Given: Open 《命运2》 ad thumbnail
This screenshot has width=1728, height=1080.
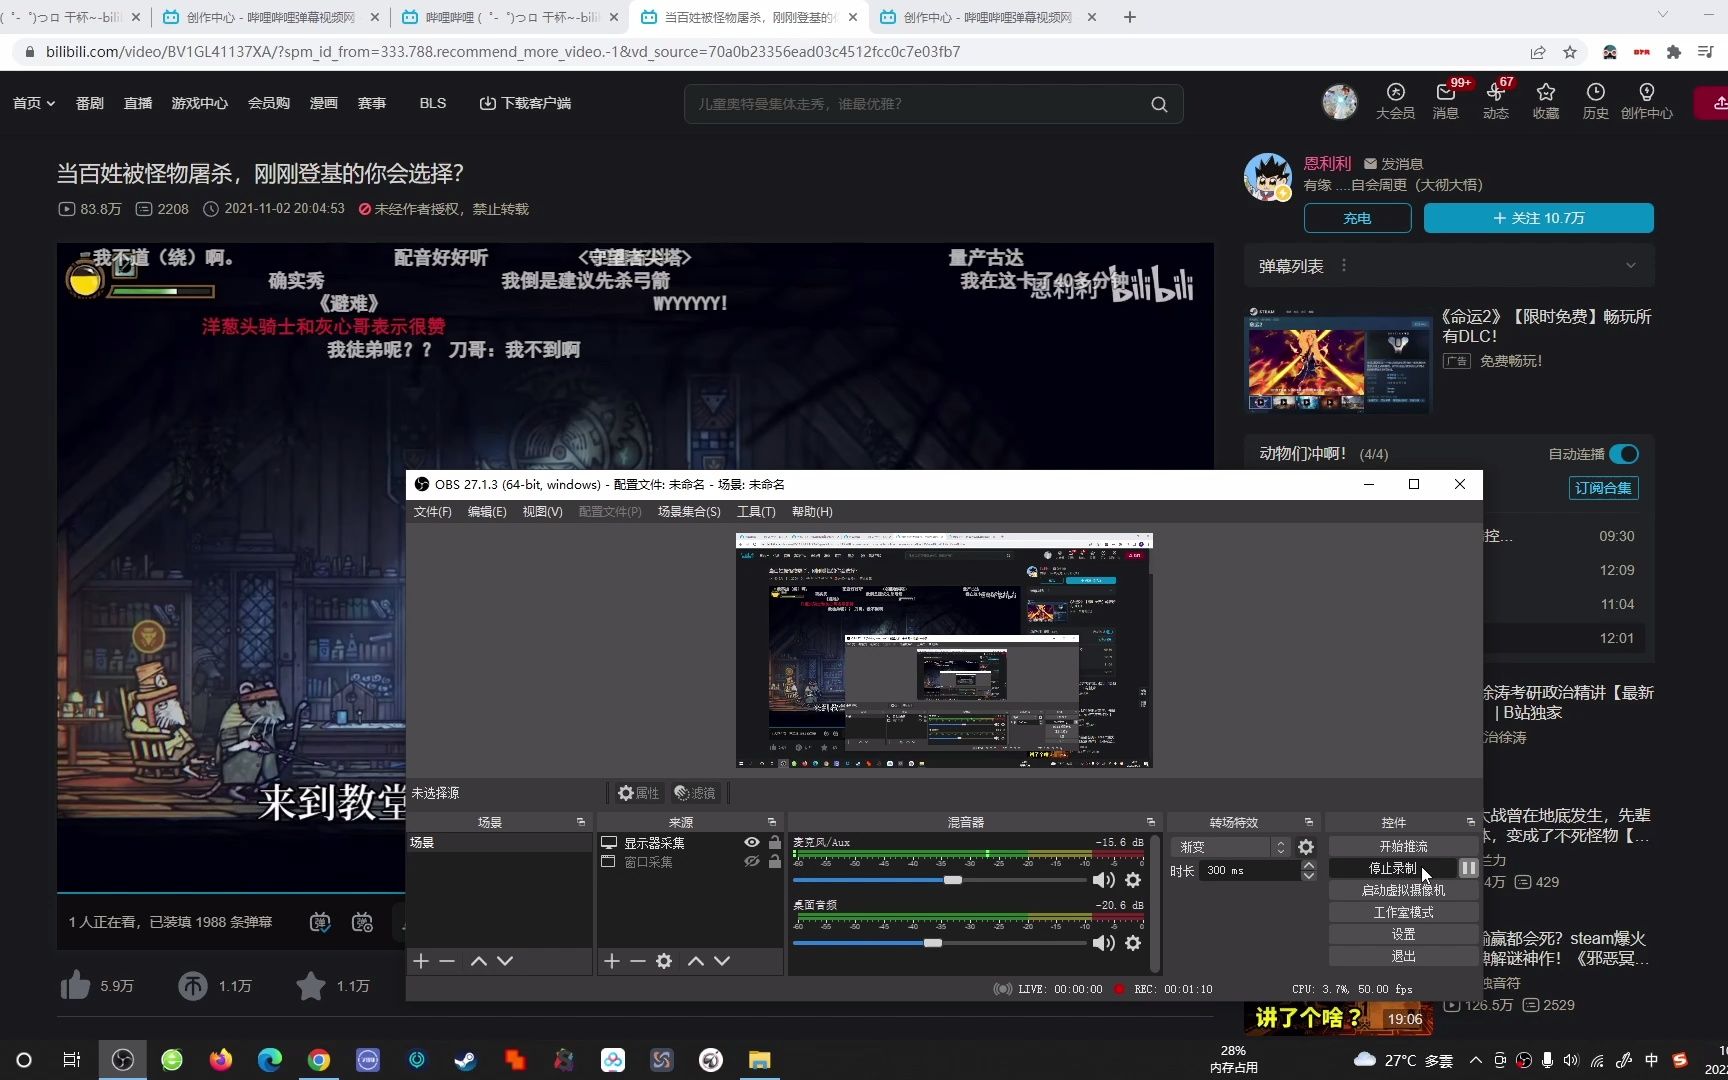Looking at the screenshot, I should point(1338,361).
